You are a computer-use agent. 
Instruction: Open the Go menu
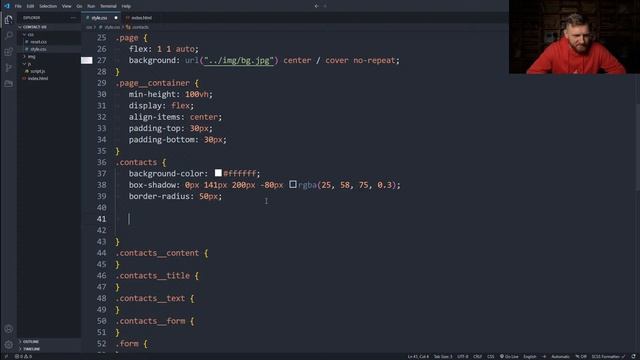coord(79,6)
